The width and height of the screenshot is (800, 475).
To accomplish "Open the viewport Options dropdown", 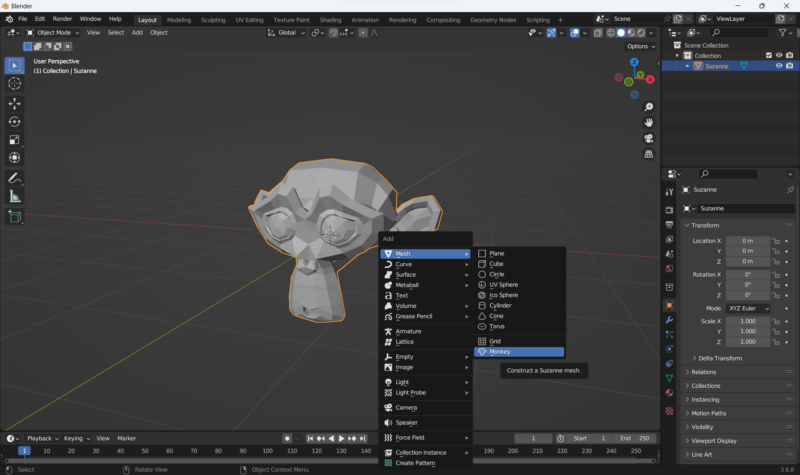I will point(641,46).
